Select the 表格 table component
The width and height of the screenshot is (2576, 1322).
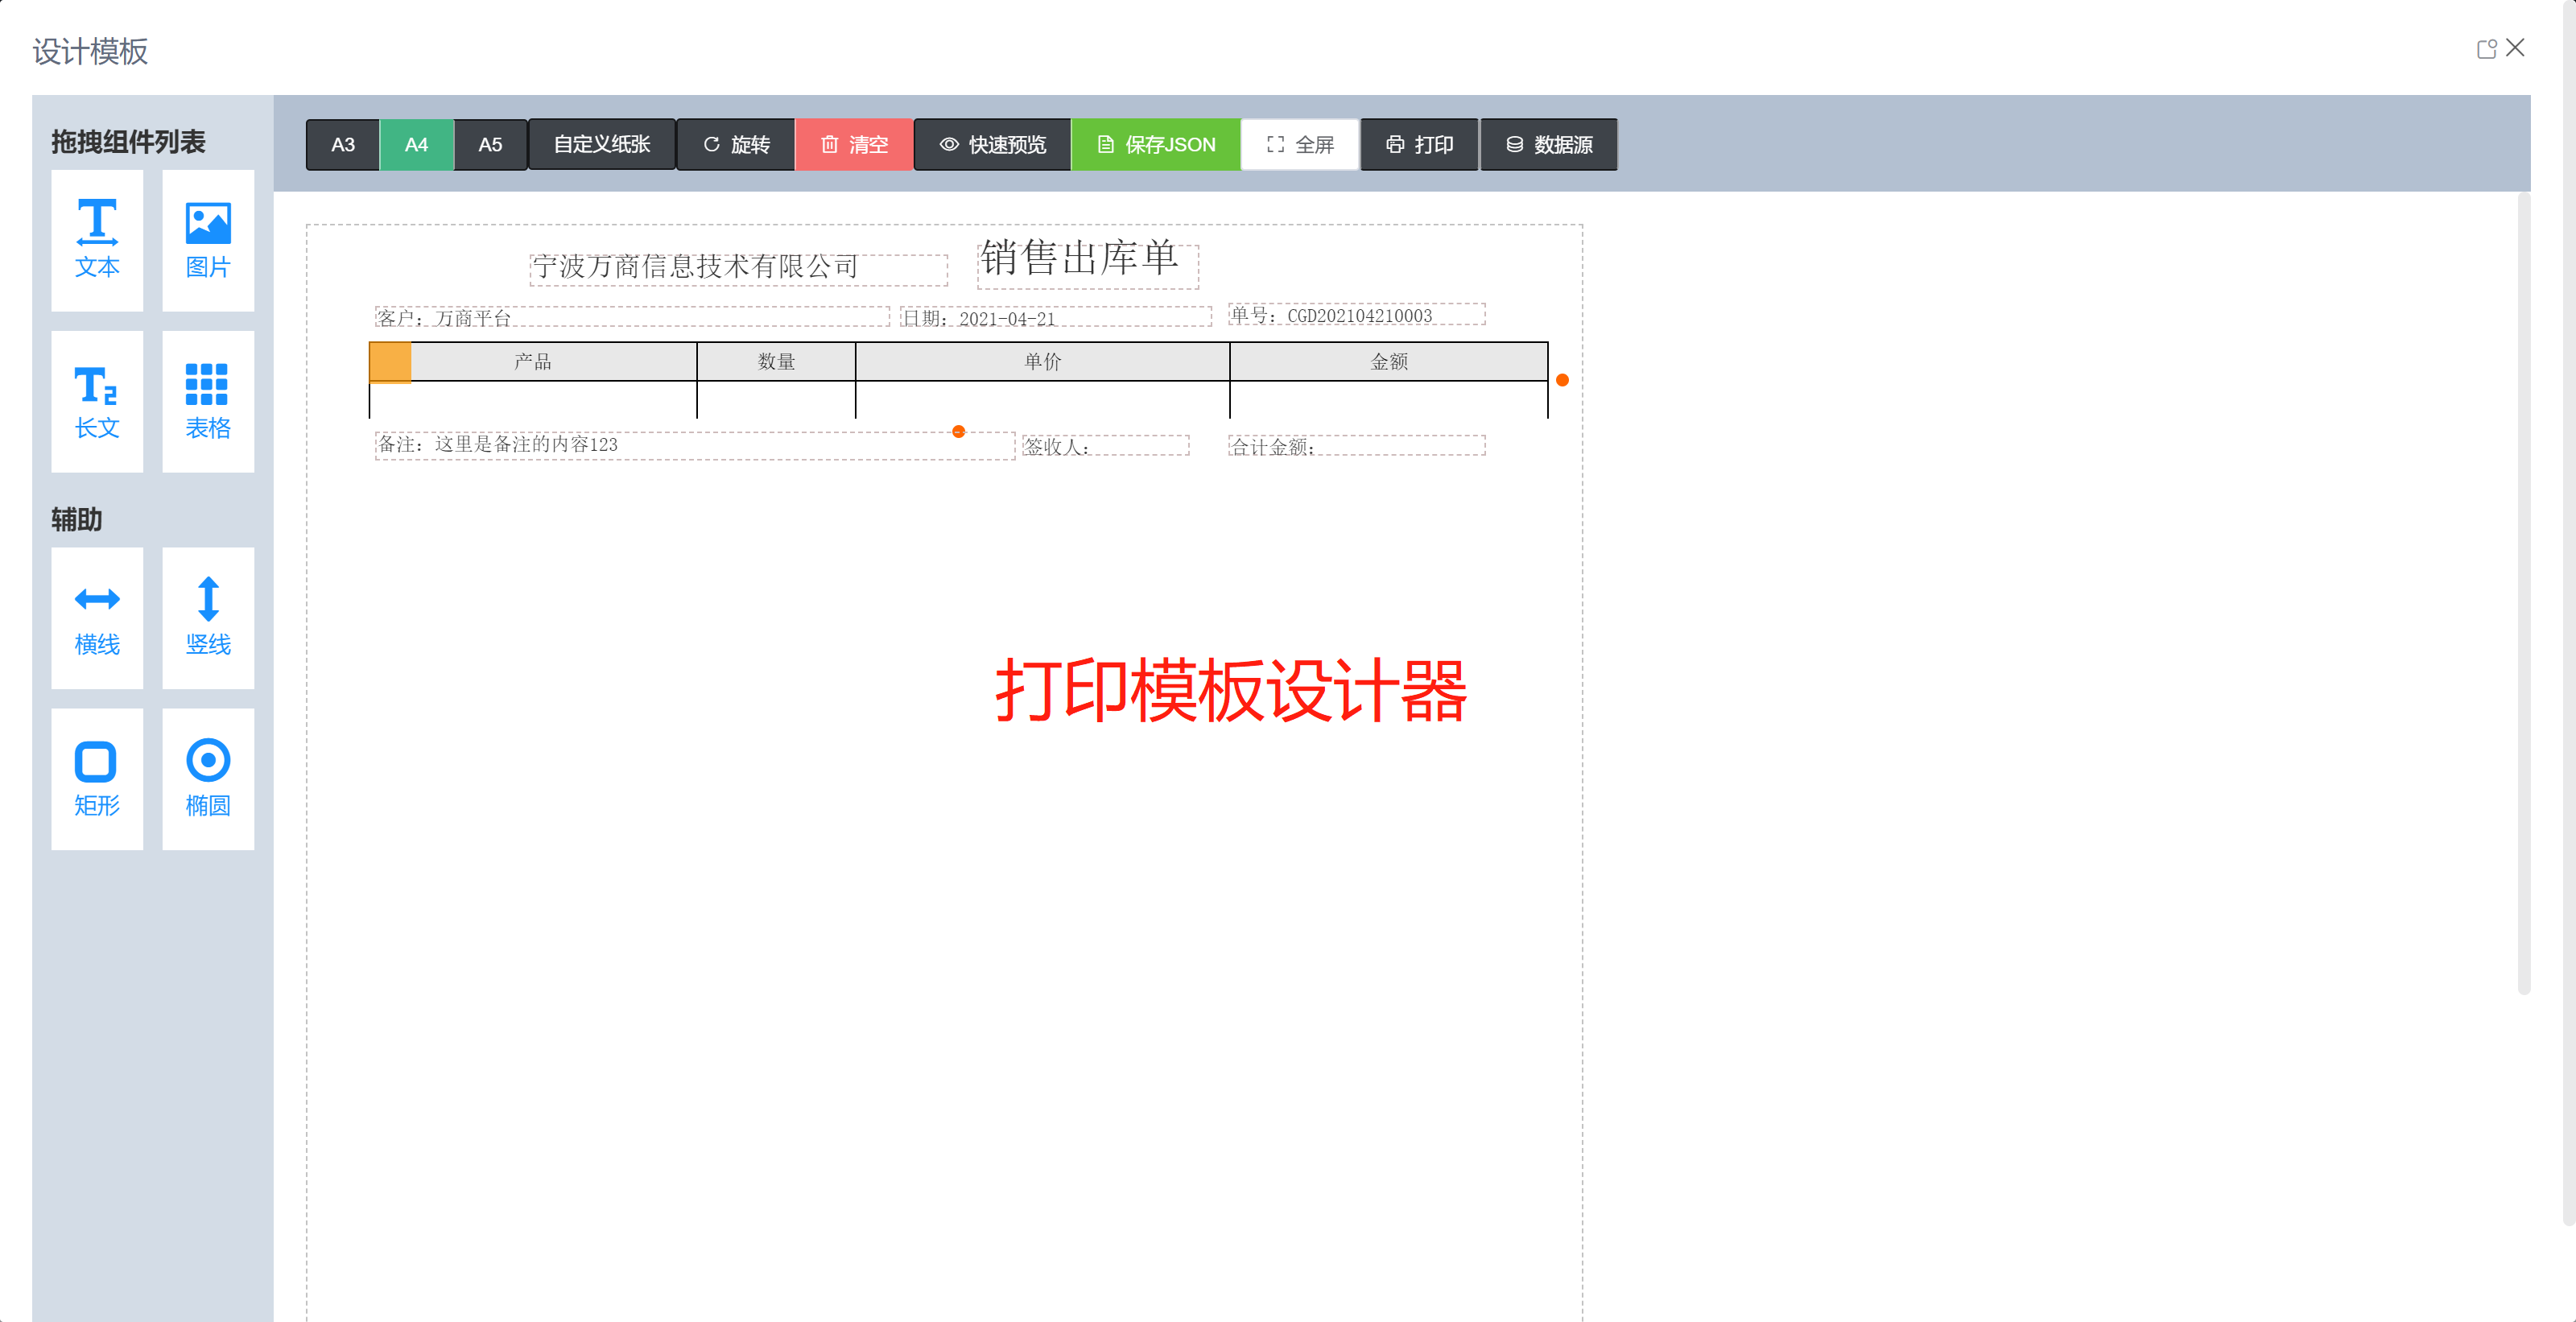[x=208, y=401]
